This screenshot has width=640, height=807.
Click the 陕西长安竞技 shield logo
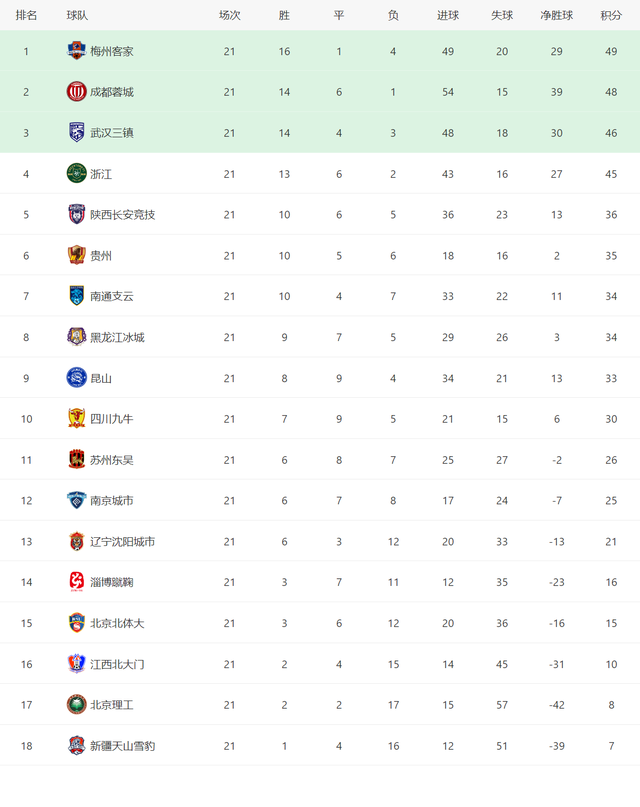tap(76, 214)
